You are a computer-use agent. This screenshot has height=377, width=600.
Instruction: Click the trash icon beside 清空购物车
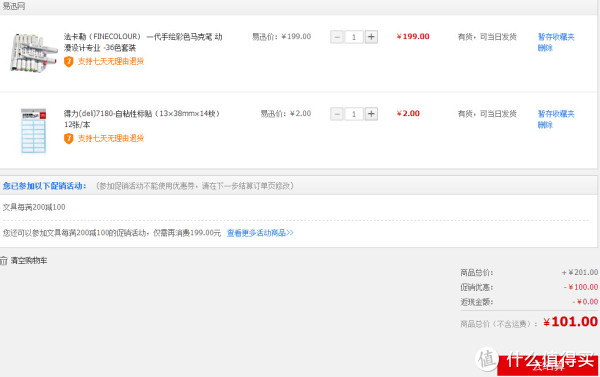pos(3,261)
